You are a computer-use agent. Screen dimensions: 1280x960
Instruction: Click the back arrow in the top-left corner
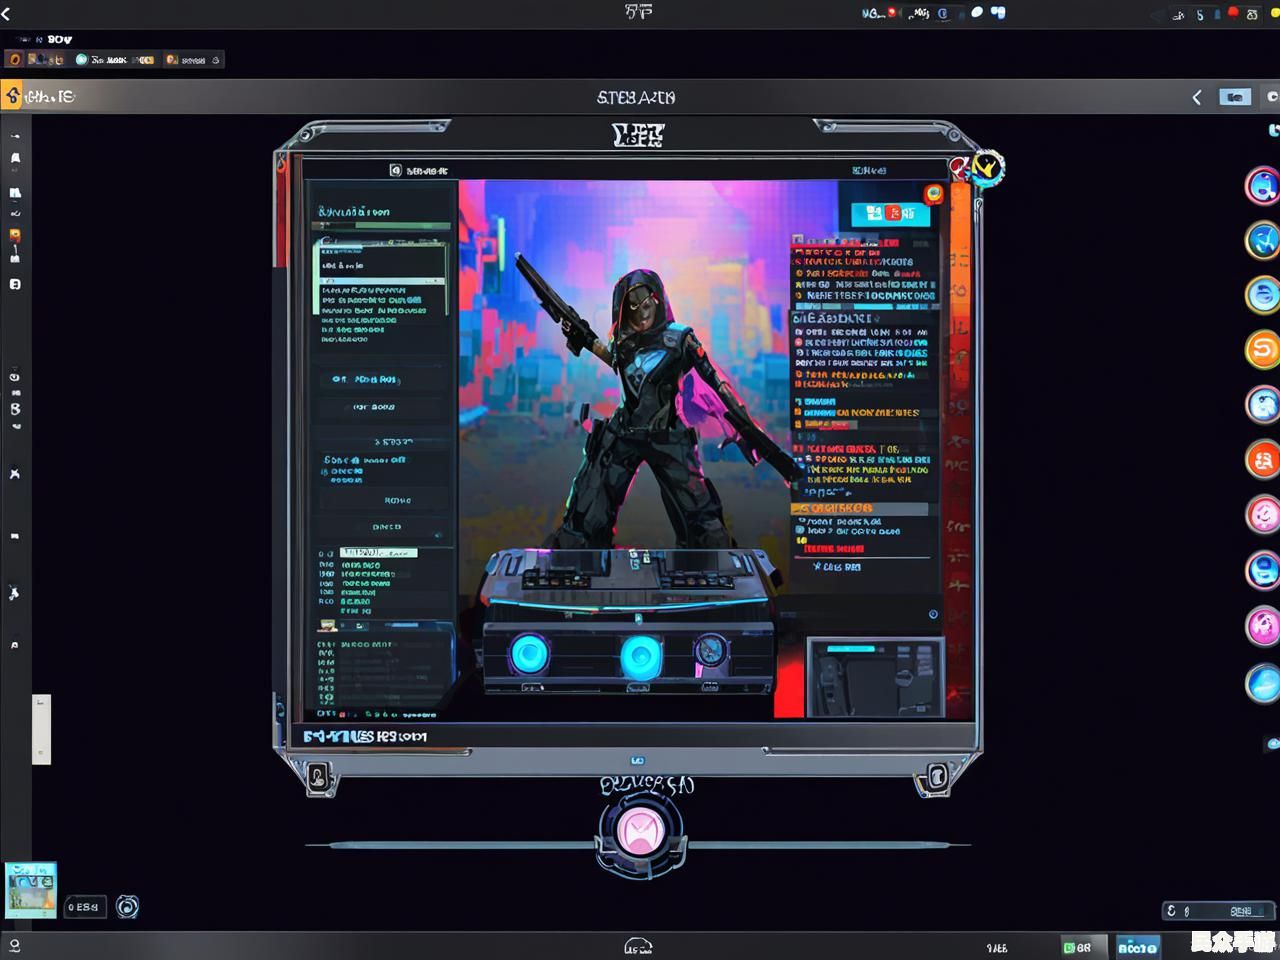(7, 13)
